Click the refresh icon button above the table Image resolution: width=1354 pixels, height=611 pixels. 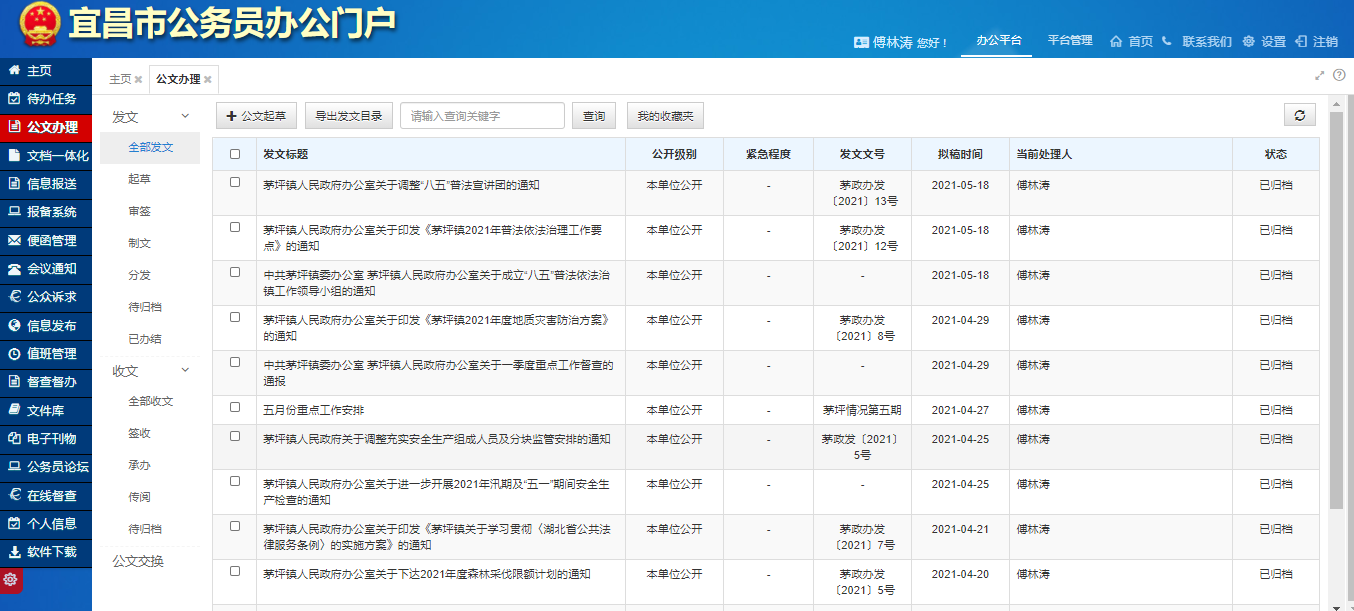click(x=1299, y=116)
